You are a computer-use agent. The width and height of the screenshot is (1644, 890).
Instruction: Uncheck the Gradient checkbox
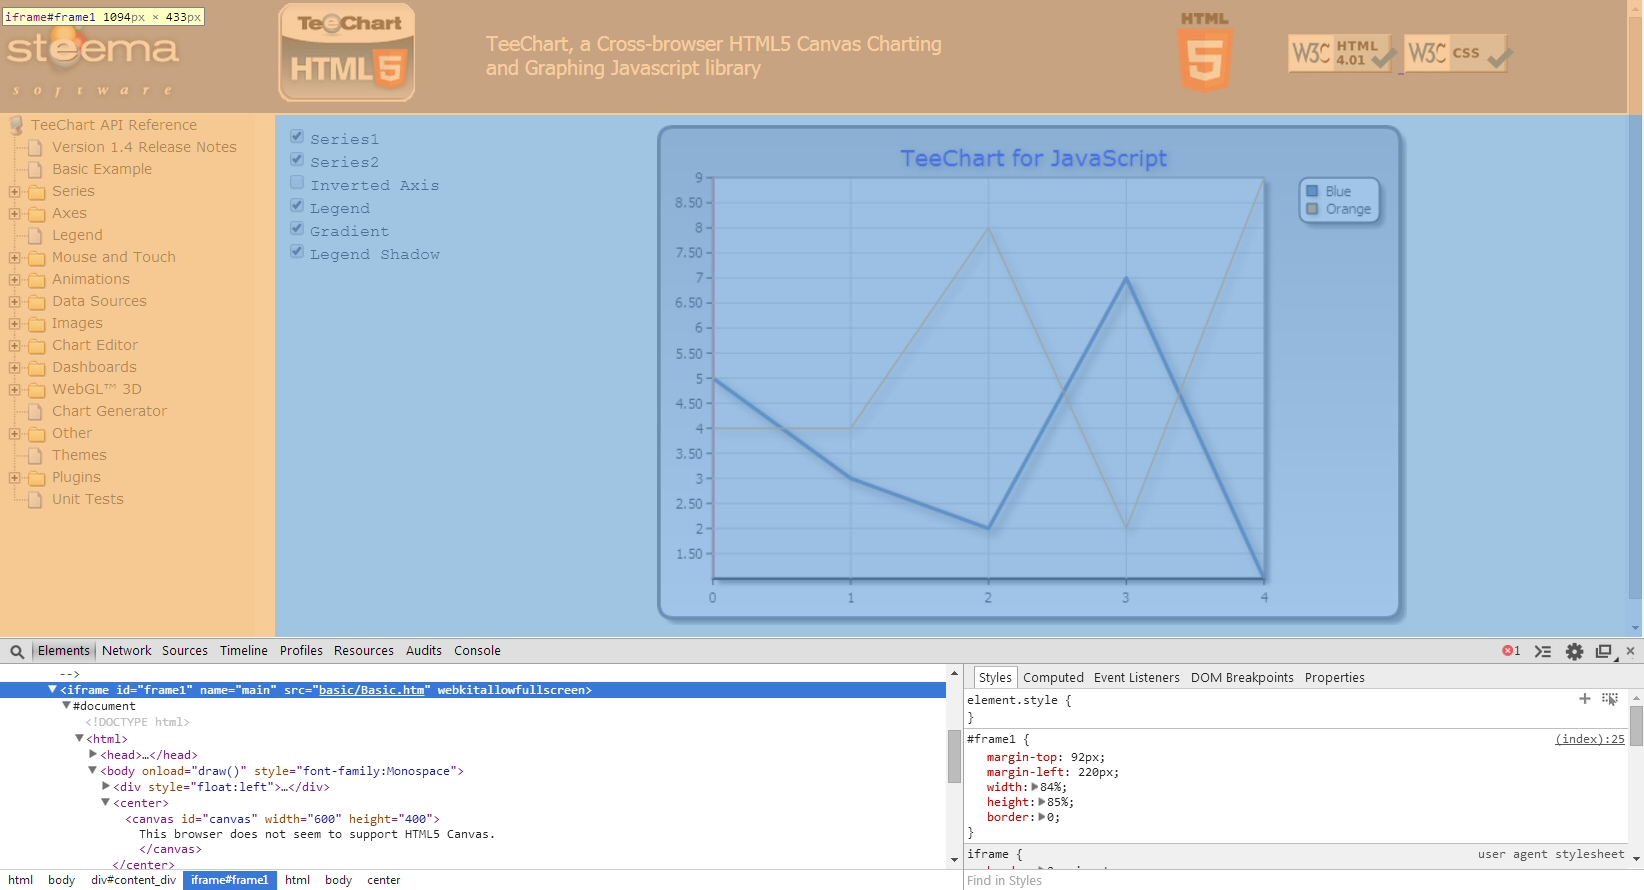297,229
